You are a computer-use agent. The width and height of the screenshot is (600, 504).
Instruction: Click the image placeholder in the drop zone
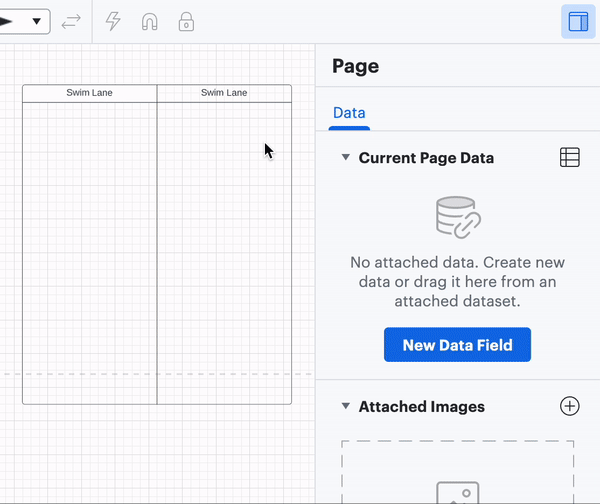click(457, 492)
